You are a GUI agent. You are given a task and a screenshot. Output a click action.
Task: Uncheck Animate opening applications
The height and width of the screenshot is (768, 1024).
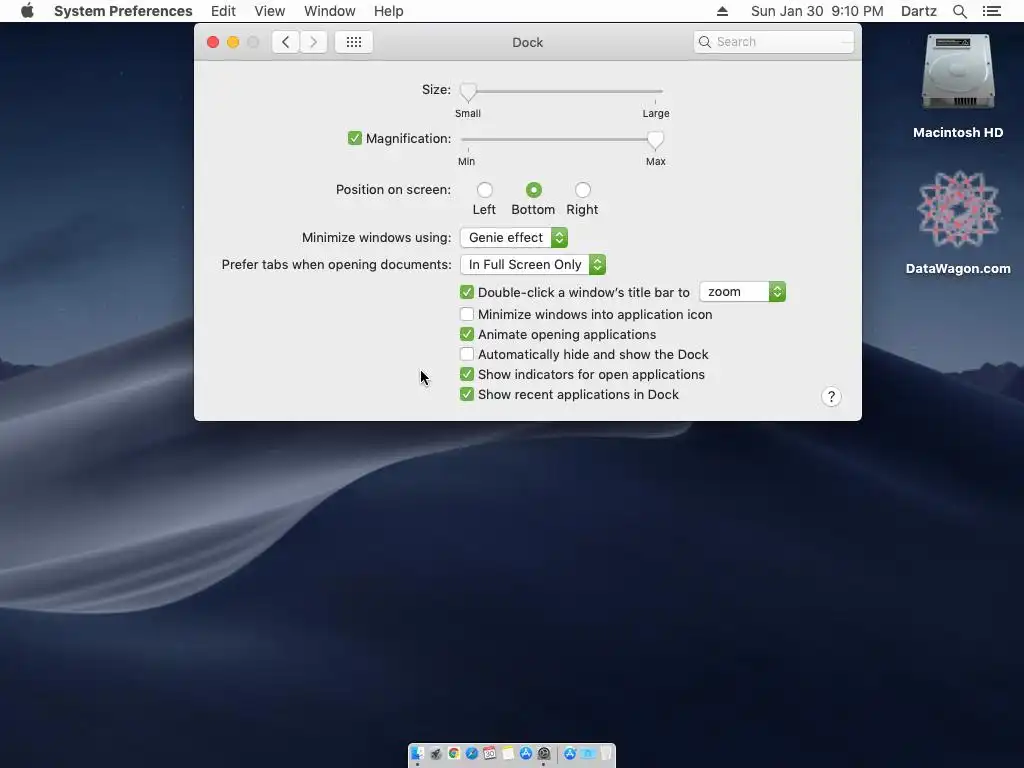(466, 334)
